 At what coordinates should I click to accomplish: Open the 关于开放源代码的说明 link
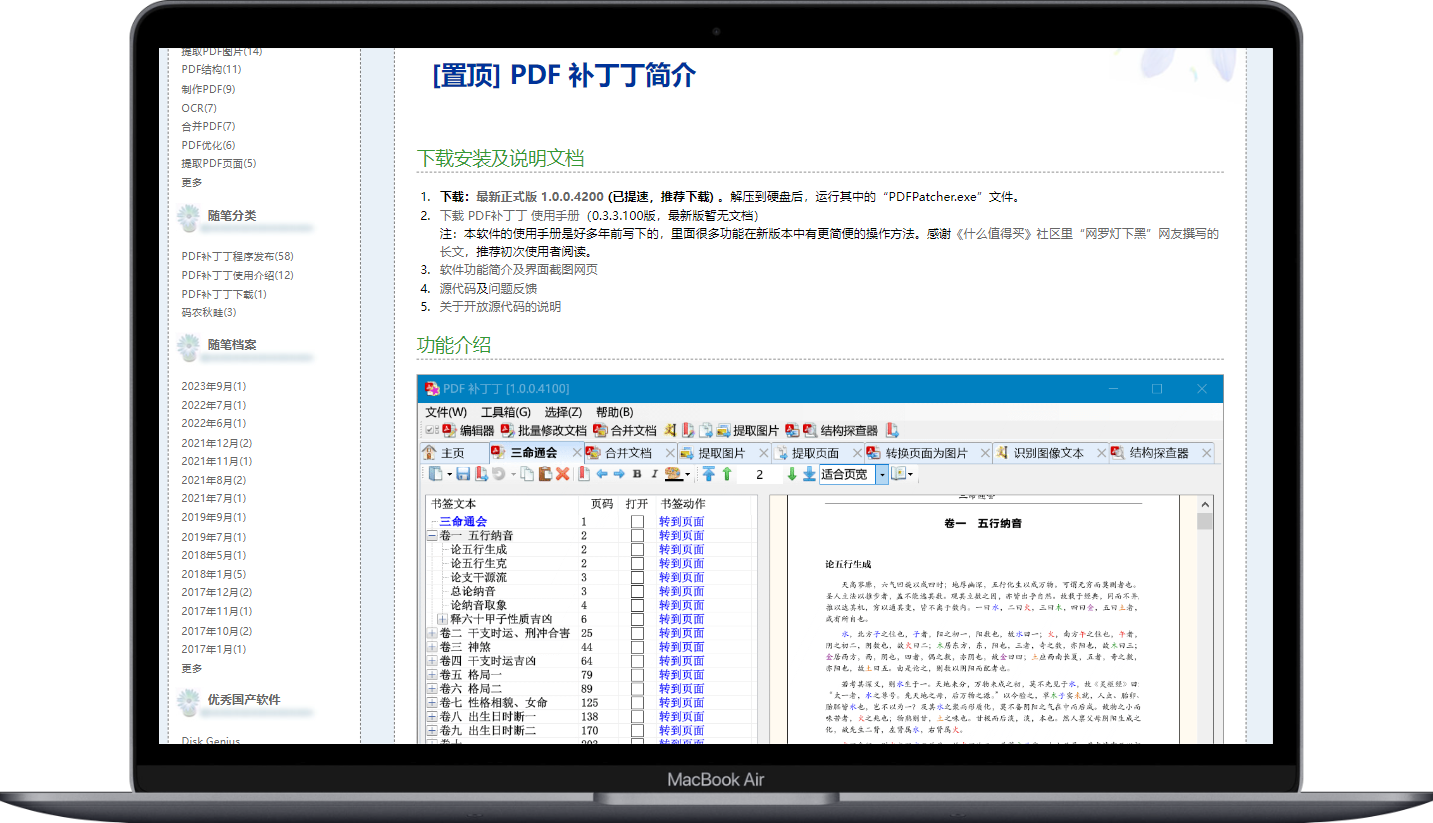pos(500,307)
